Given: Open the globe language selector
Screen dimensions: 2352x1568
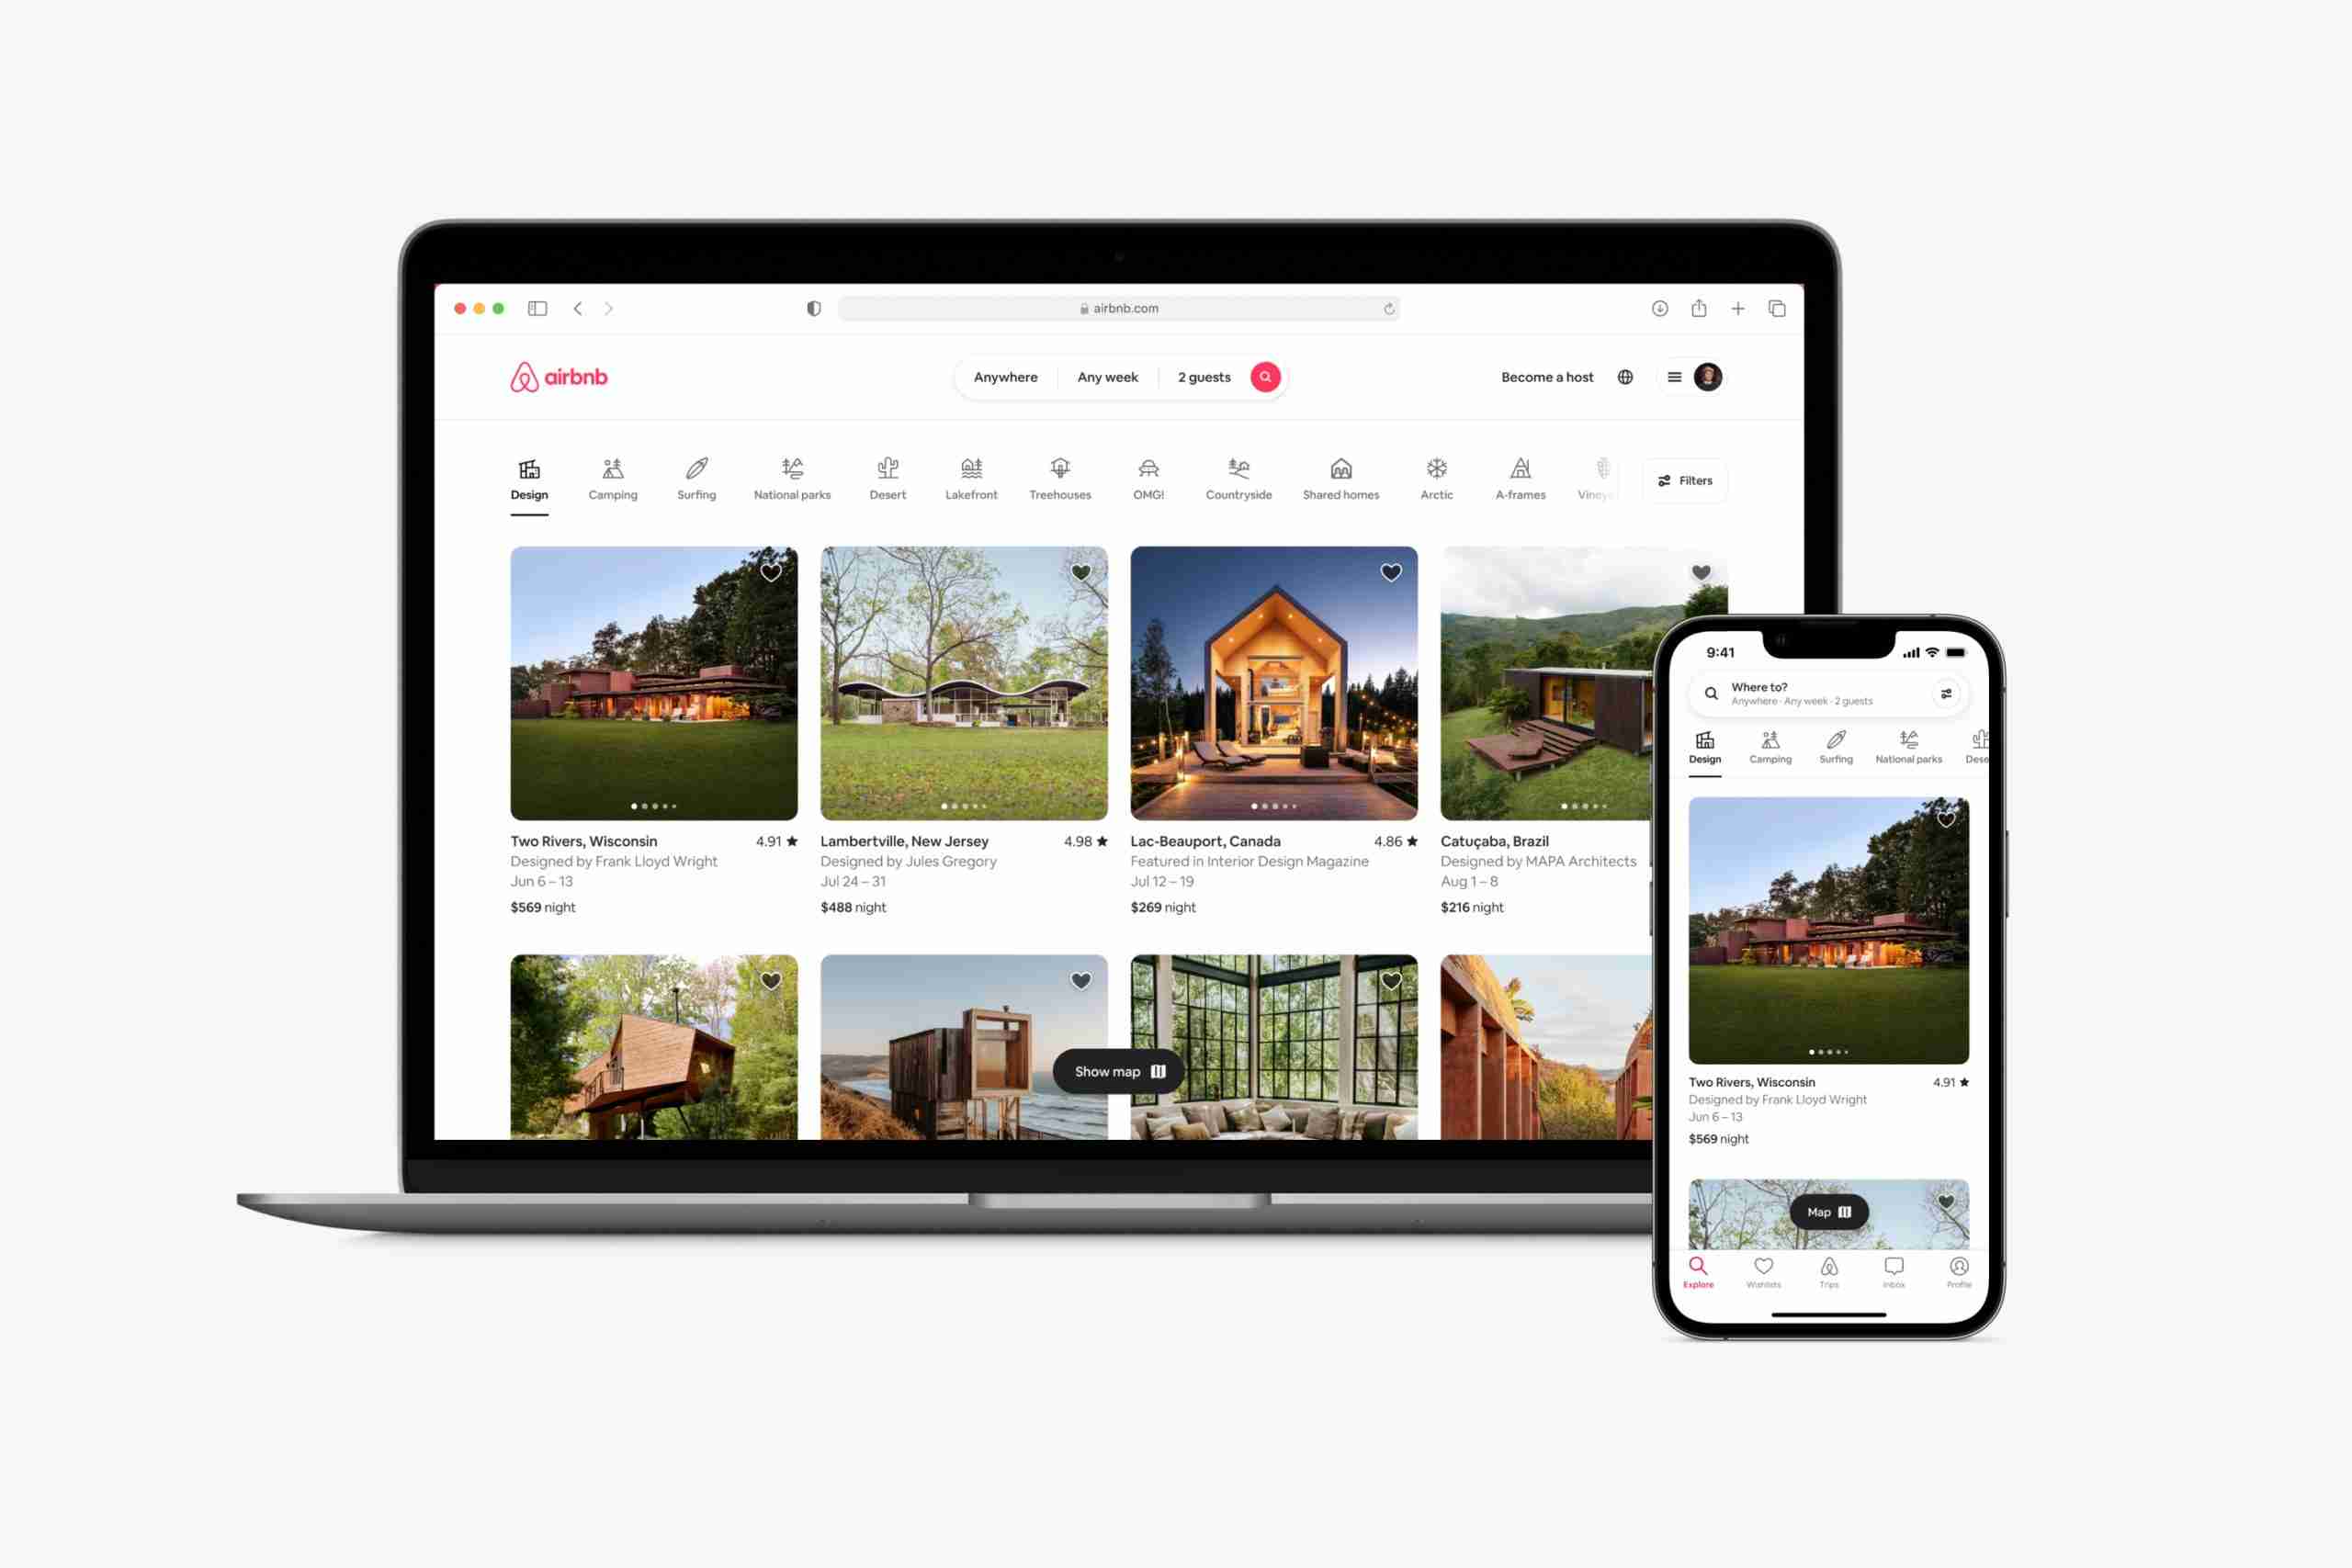Looking at the screenshot, I should 1626,375.
